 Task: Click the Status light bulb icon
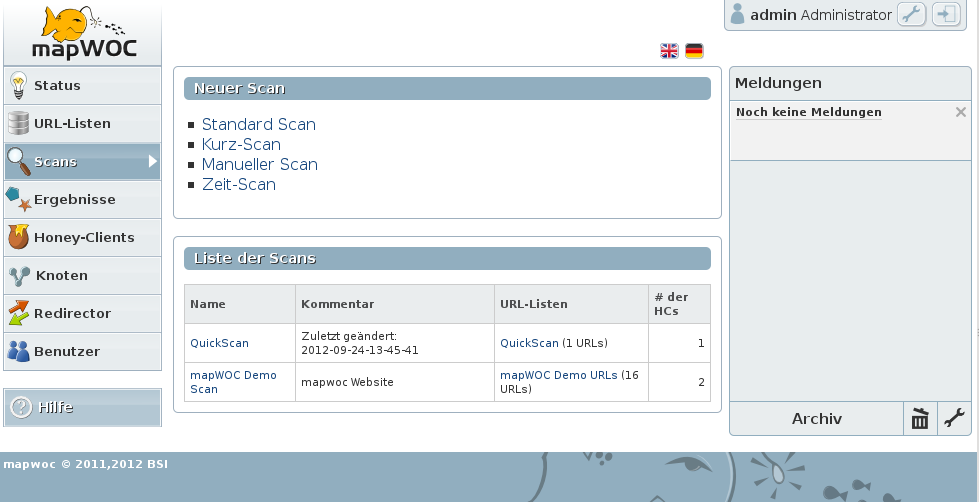click(18, 86)
